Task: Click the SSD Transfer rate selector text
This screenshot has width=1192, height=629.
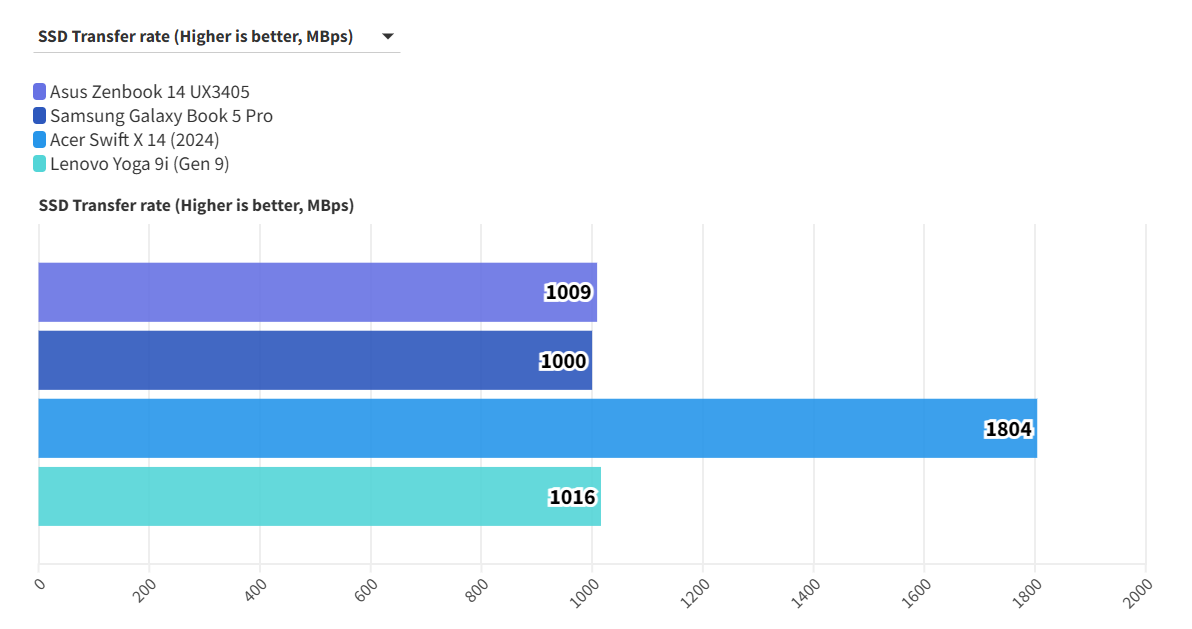Action: coord(195,37)
